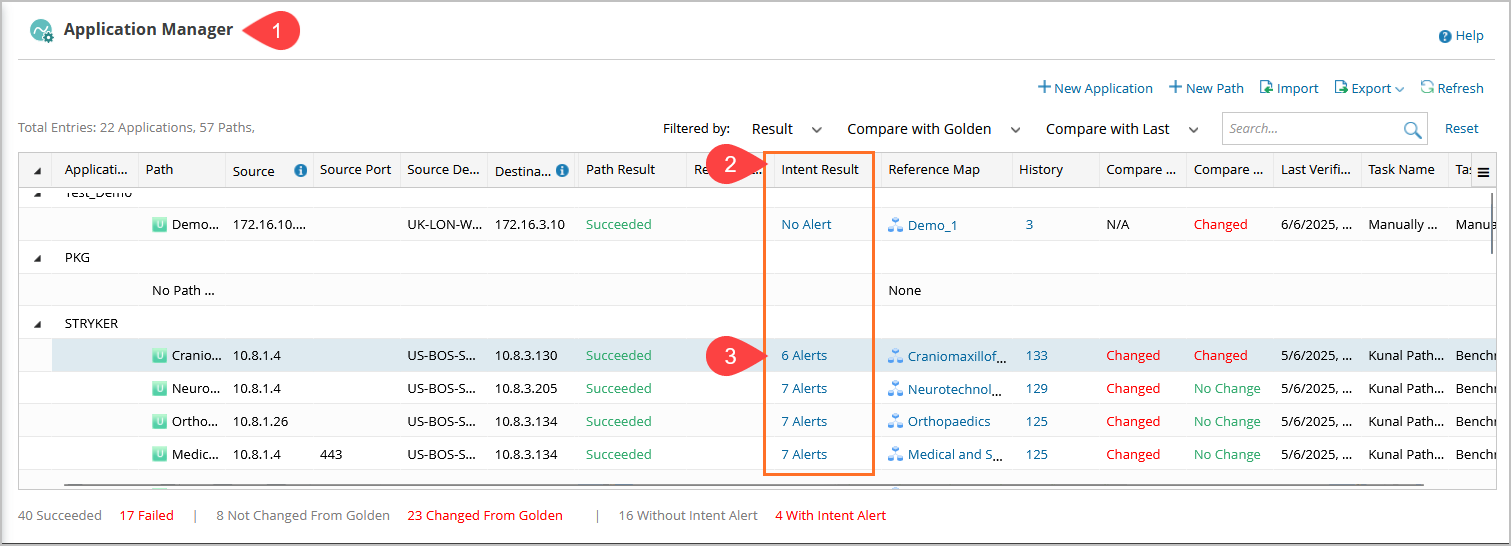Click the search magnifier icon
Screen dimensions: 1511x546
1412,129
